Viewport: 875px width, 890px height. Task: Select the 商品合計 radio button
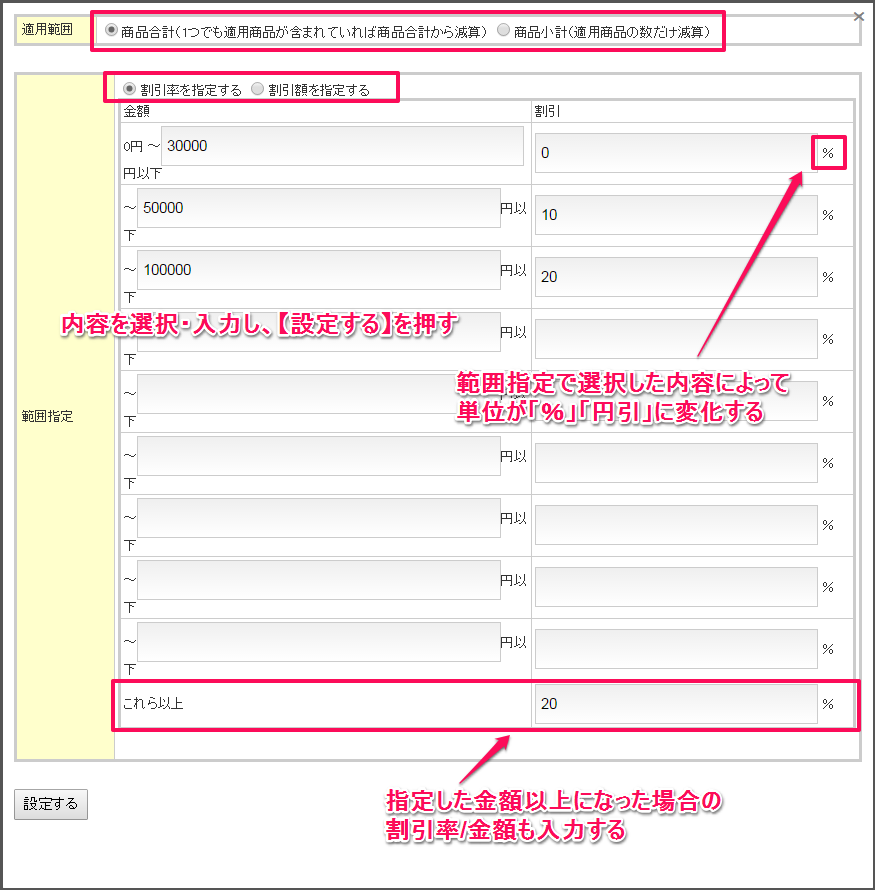[111, 31]
